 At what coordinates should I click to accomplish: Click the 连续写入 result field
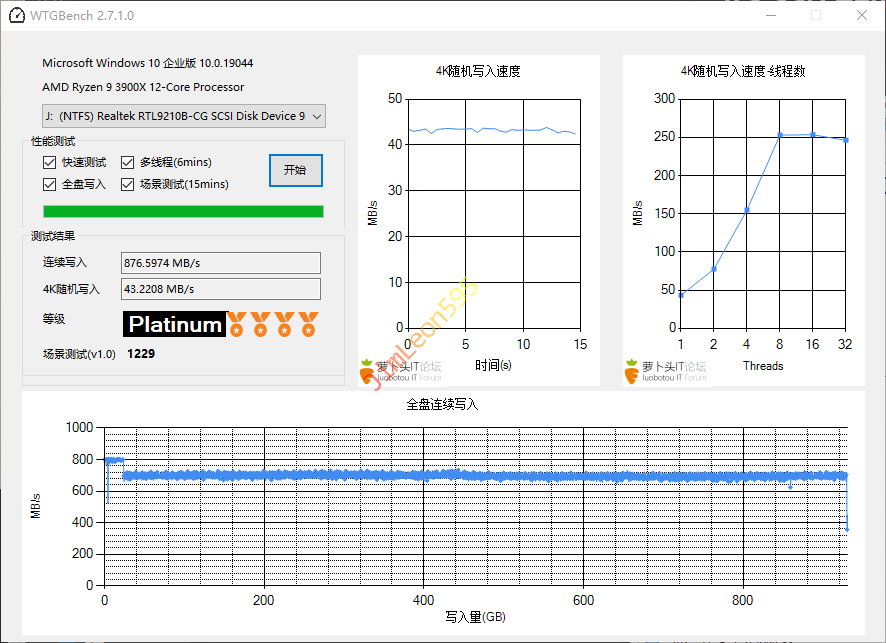[220, 263]
